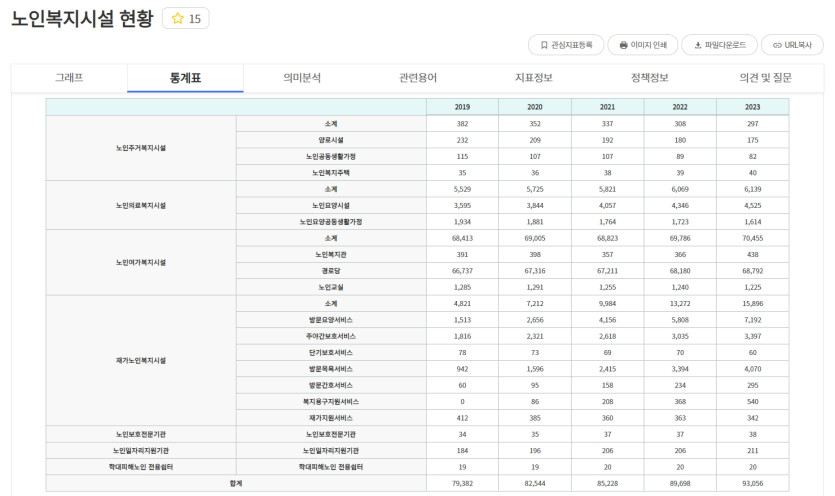Click the 방문요양서비스 2023 value 7,192

pos(752,320)
